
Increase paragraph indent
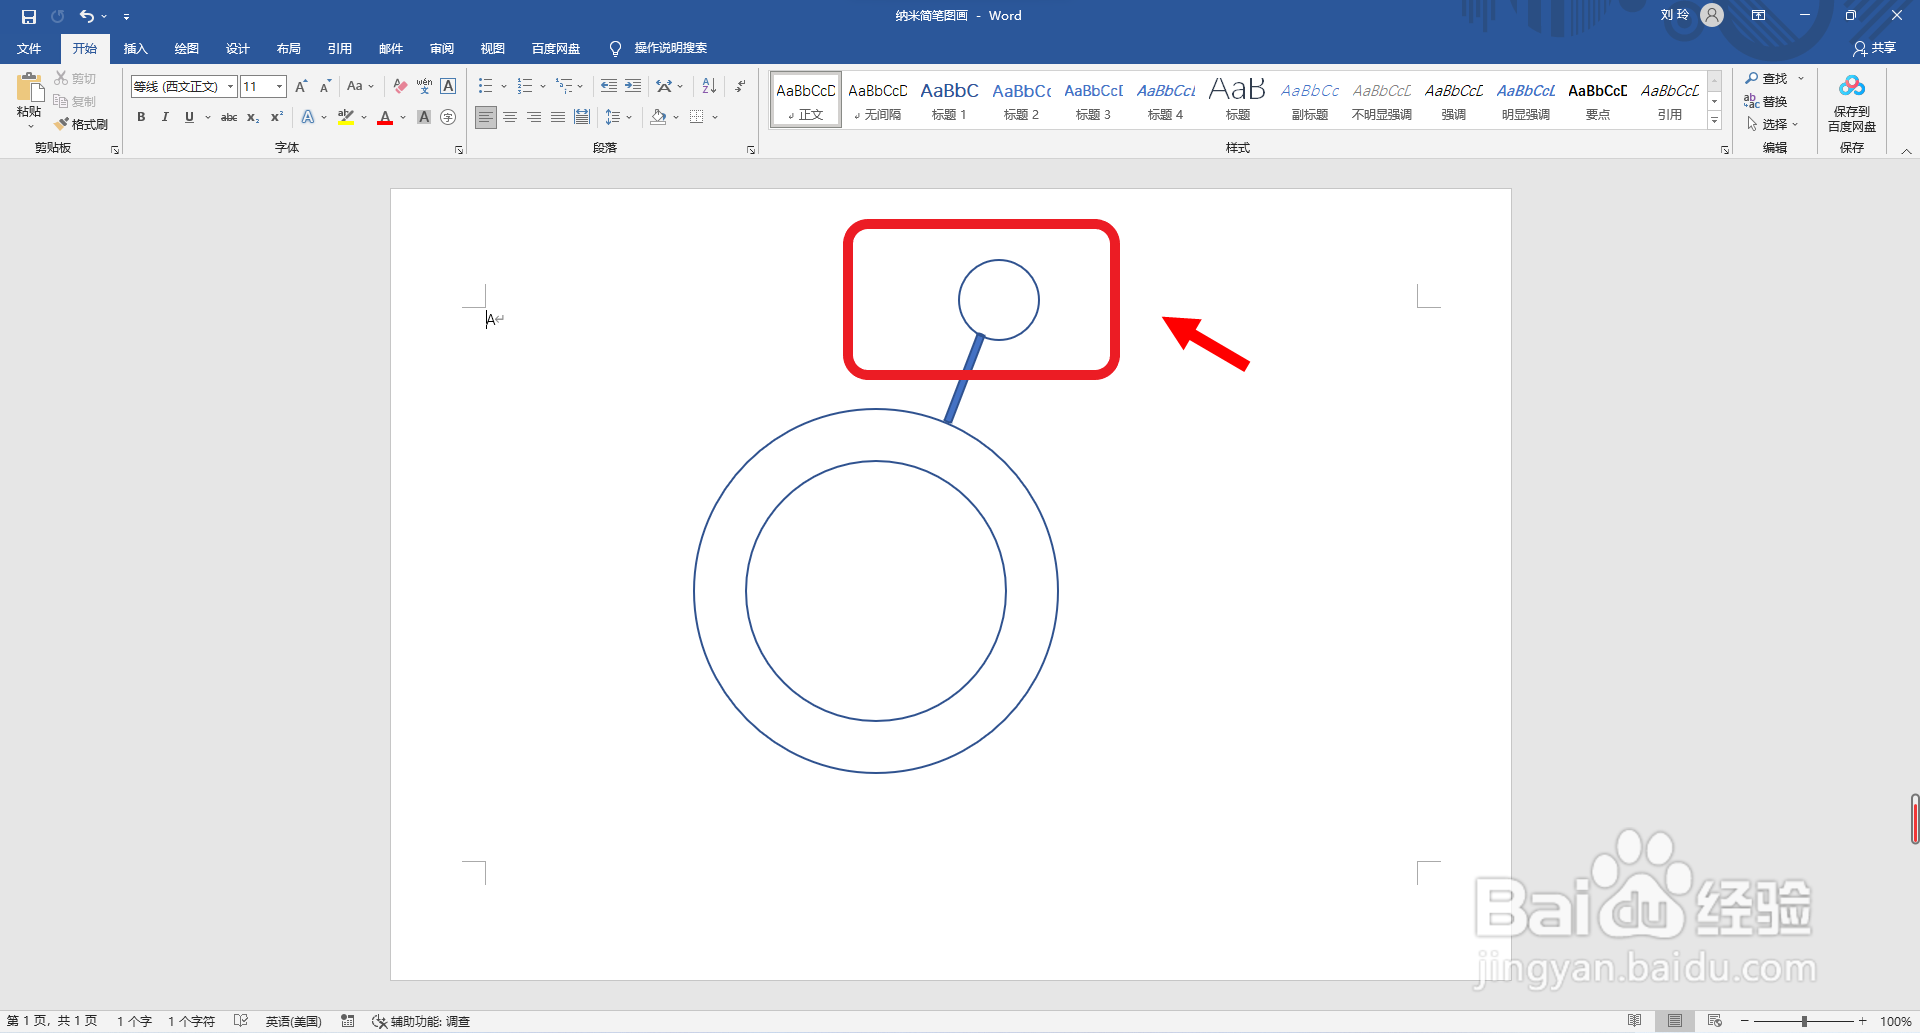(633, 86)
